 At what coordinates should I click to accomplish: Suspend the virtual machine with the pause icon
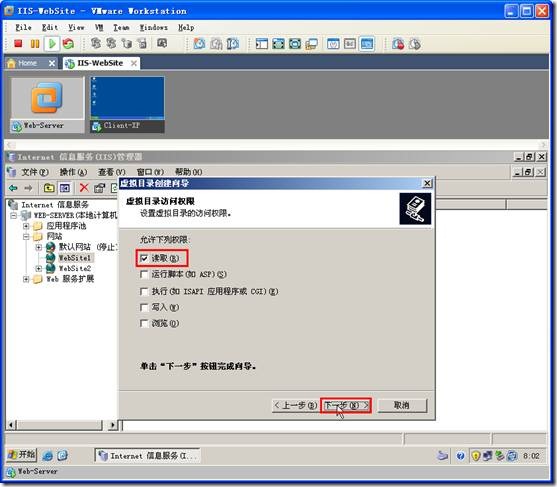tap(35, 44)
